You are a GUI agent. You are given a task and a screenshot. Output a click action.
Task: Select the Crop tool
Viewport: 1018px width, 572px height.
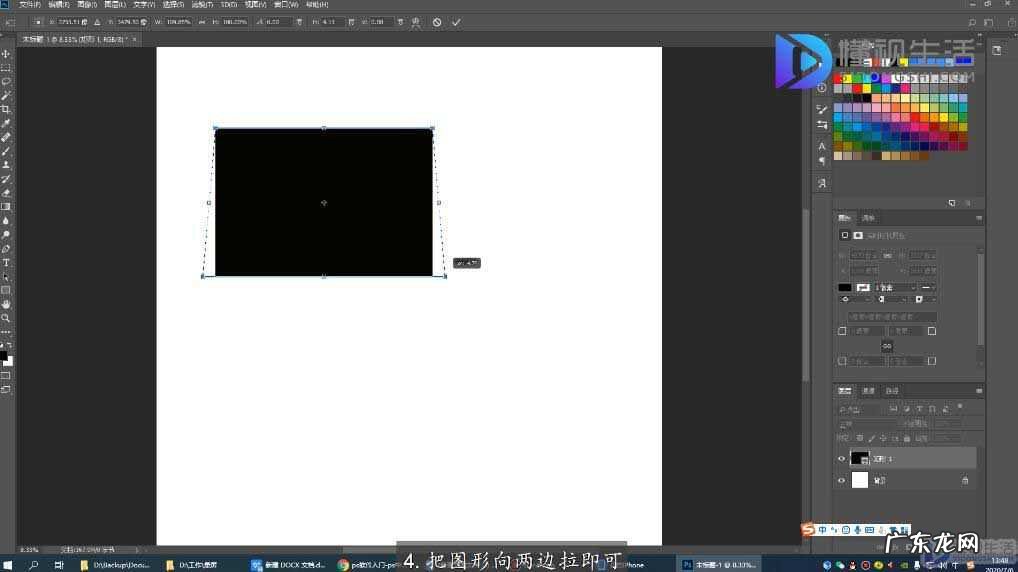tap(6, 109)
